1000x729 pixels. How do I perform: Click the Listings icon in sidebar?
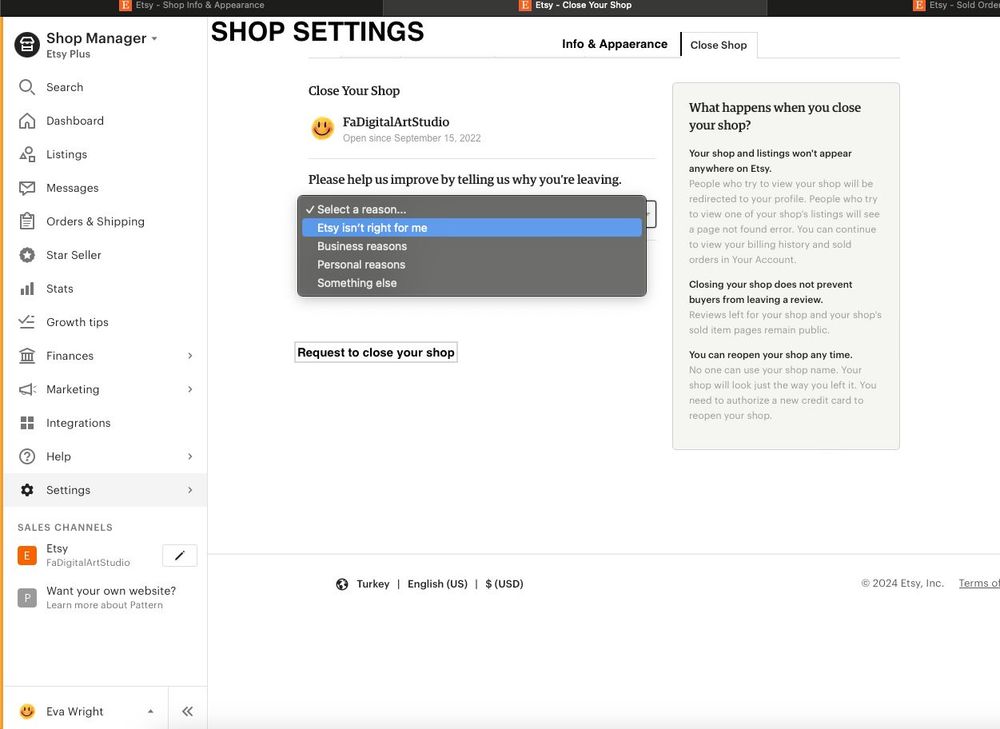coord(27,154)
